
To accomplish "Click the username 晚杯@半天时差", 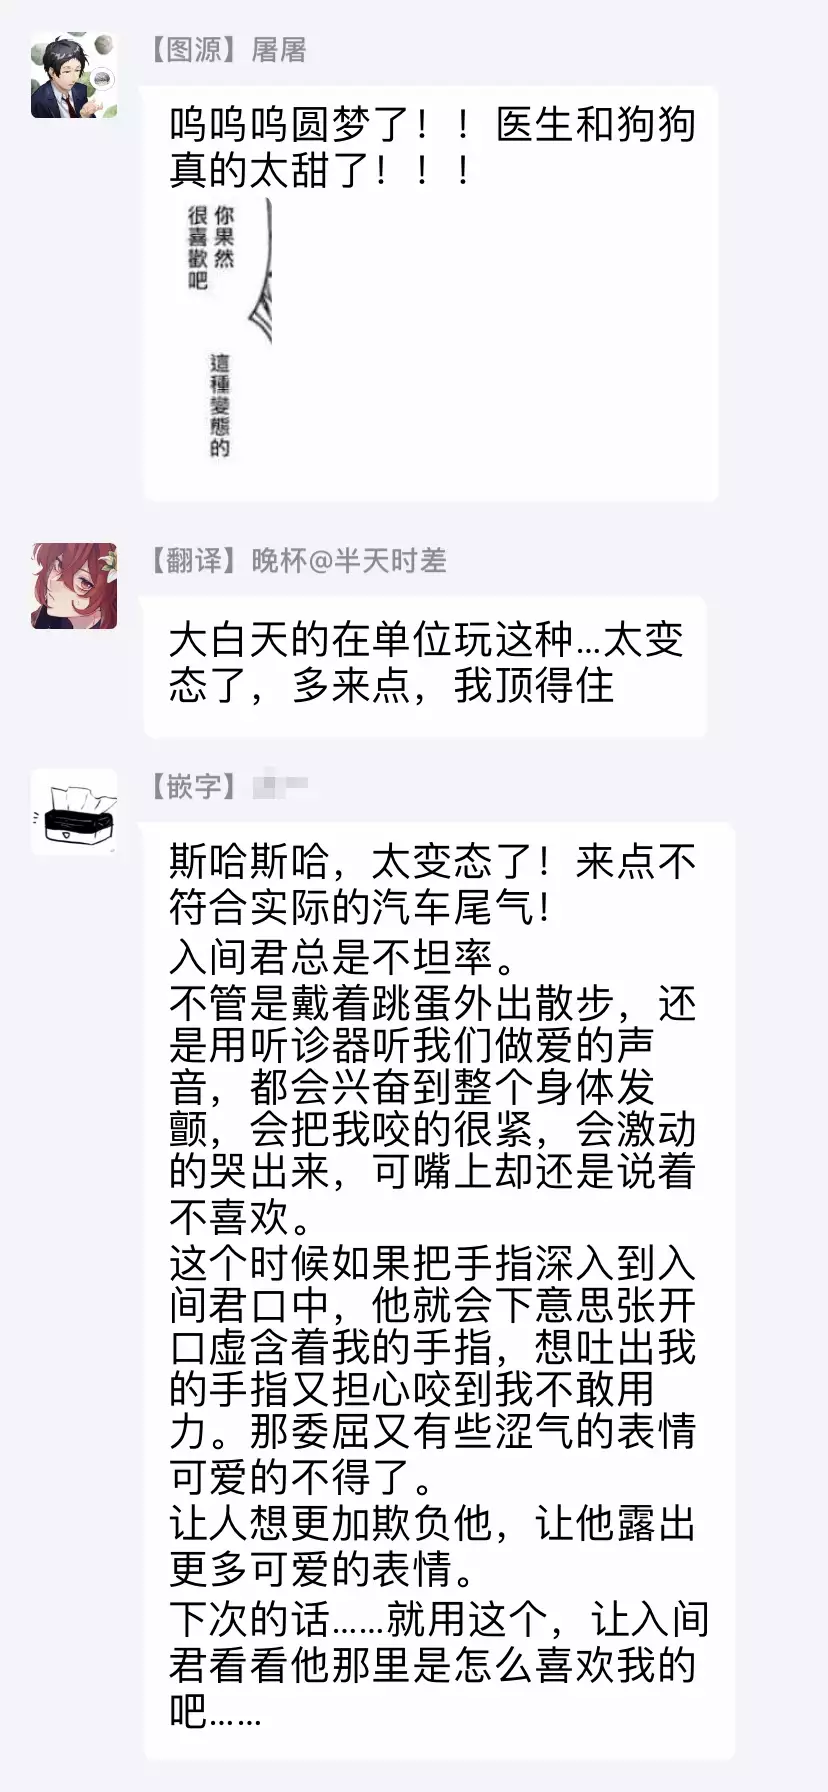I will (348, 560).
